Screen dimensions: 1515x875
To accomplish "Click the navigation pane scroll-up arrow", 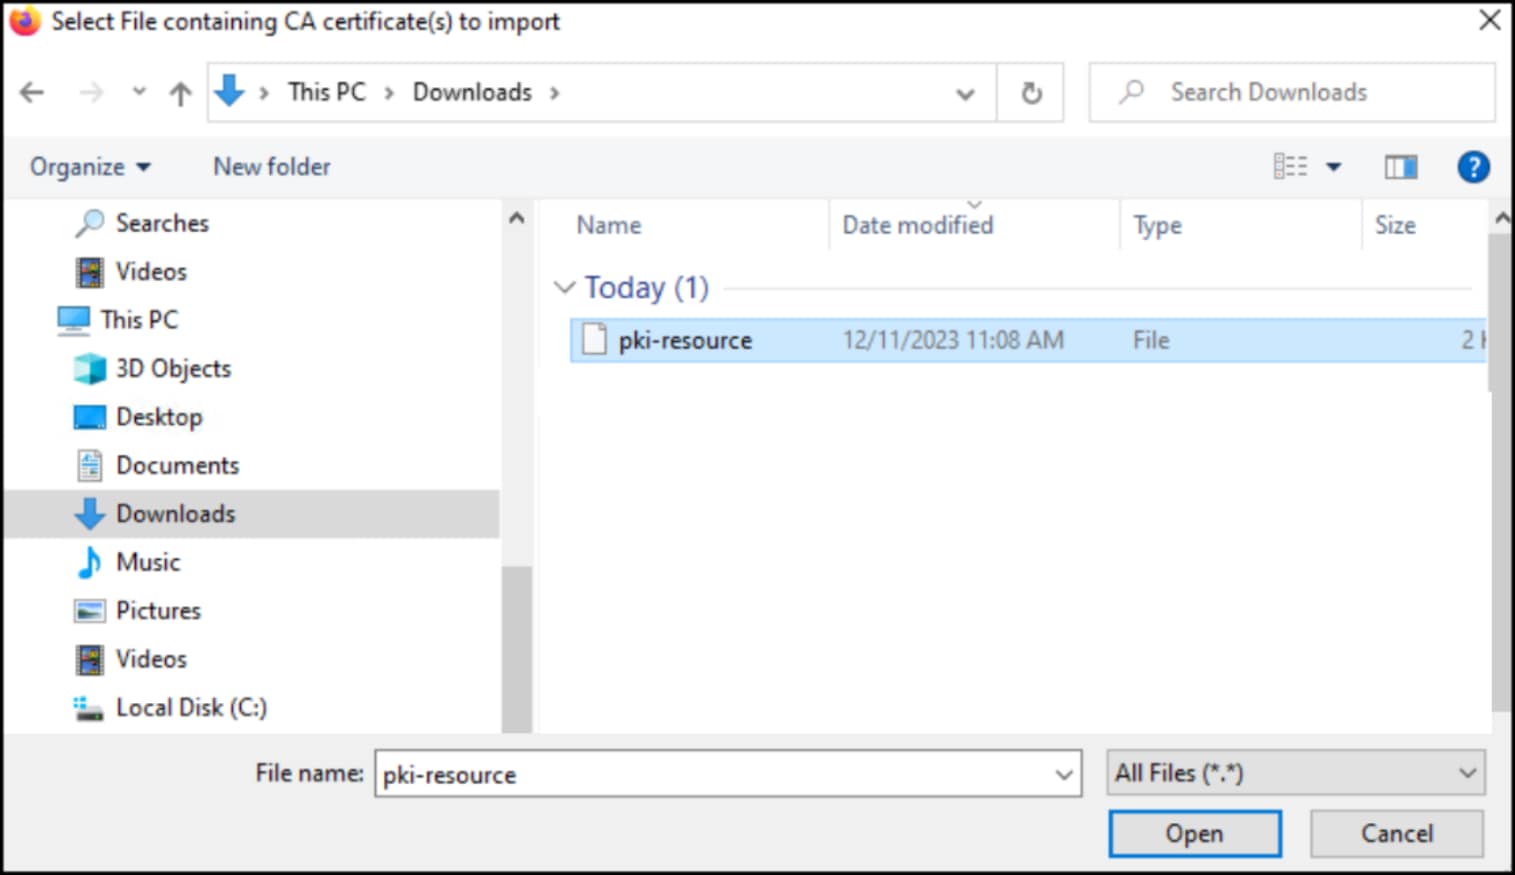I will [x=516, y=218].
